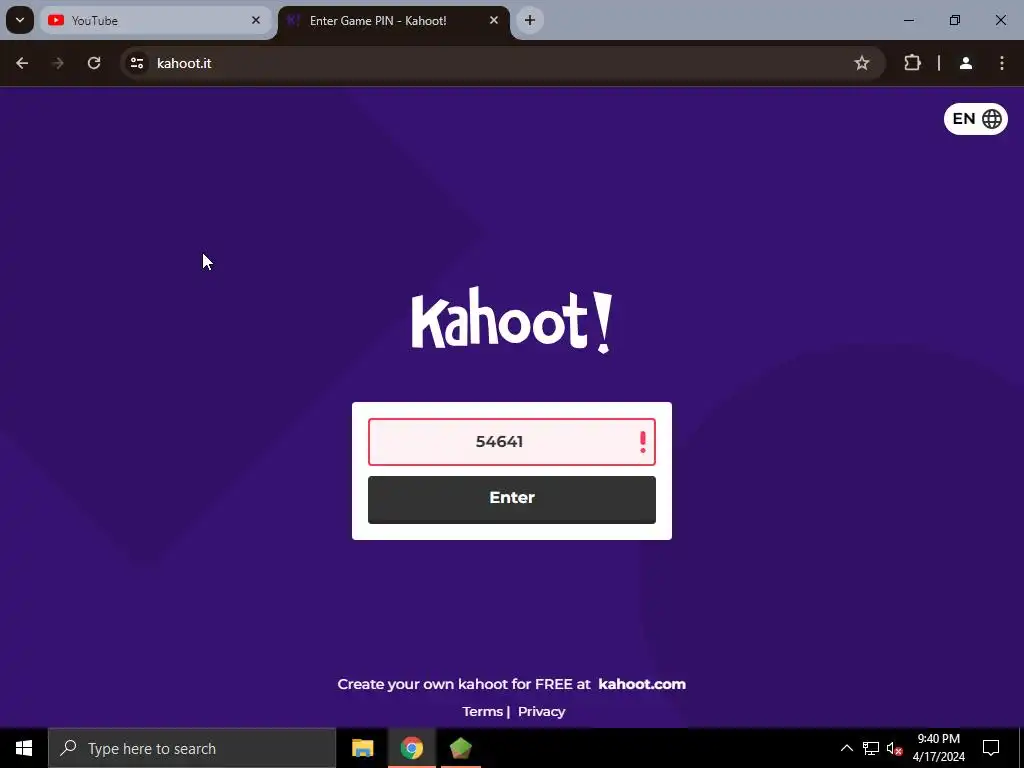1024x768 pixels.
Task: Open the Extensions puzzle icon
Action: point(912,63)
